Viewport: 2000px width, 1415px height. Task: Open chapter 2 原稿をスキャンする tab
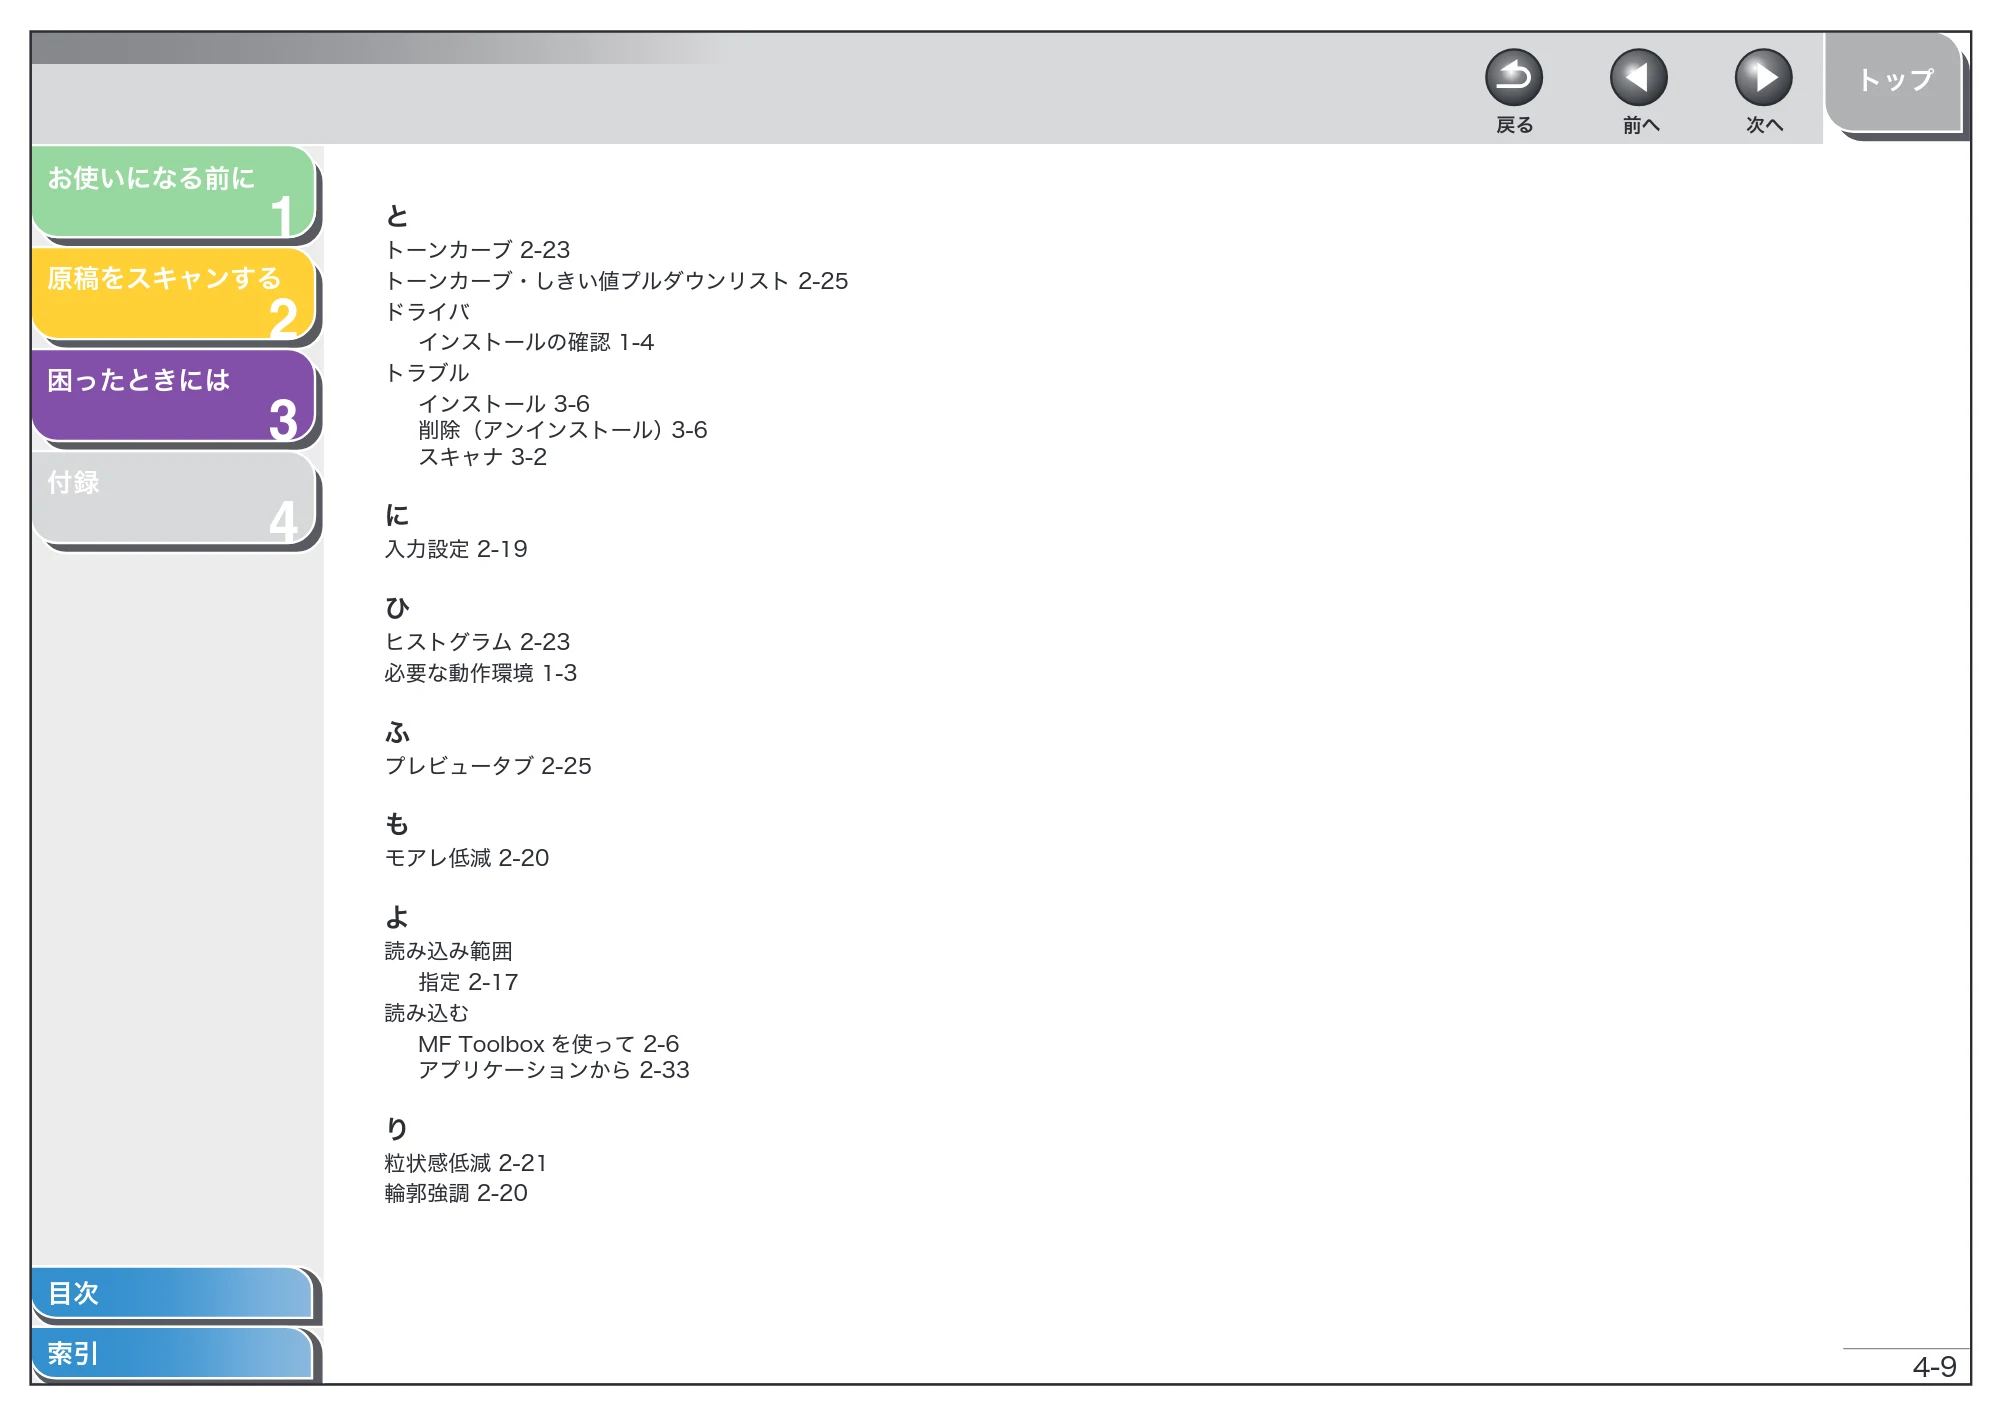[174, 294]
